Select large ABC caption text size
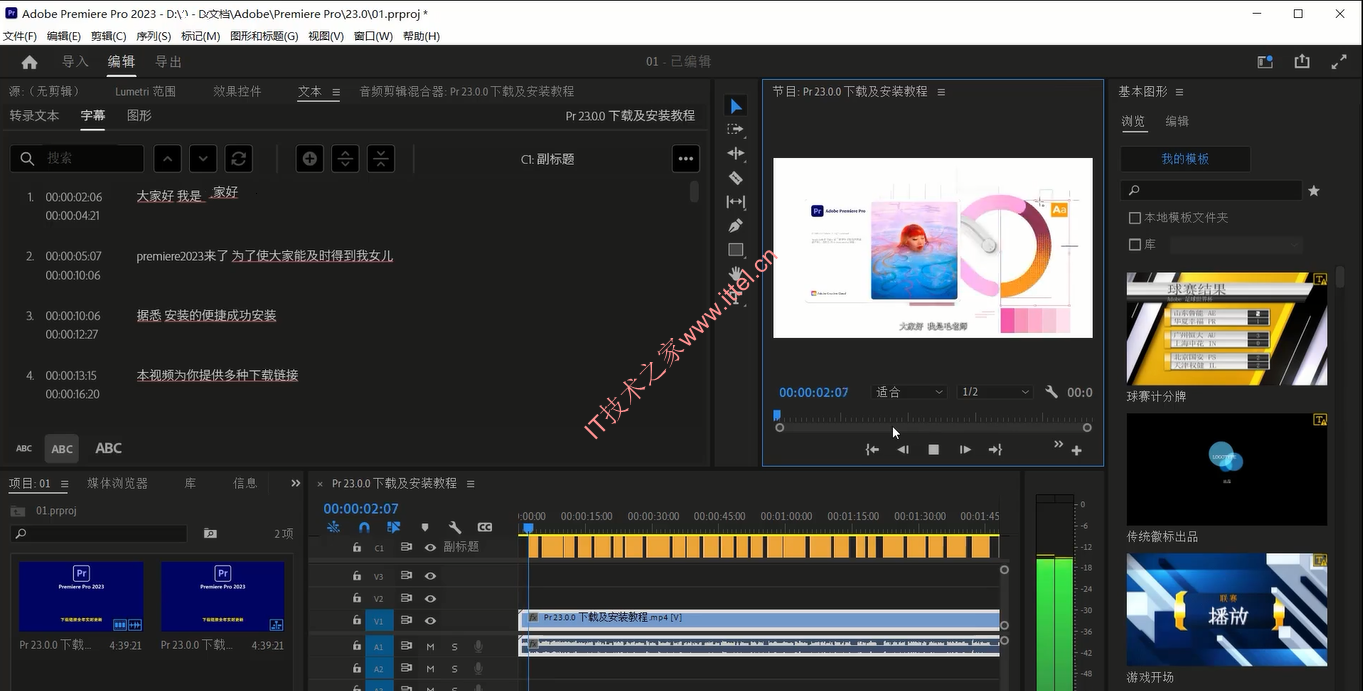 tap(108, 448)
